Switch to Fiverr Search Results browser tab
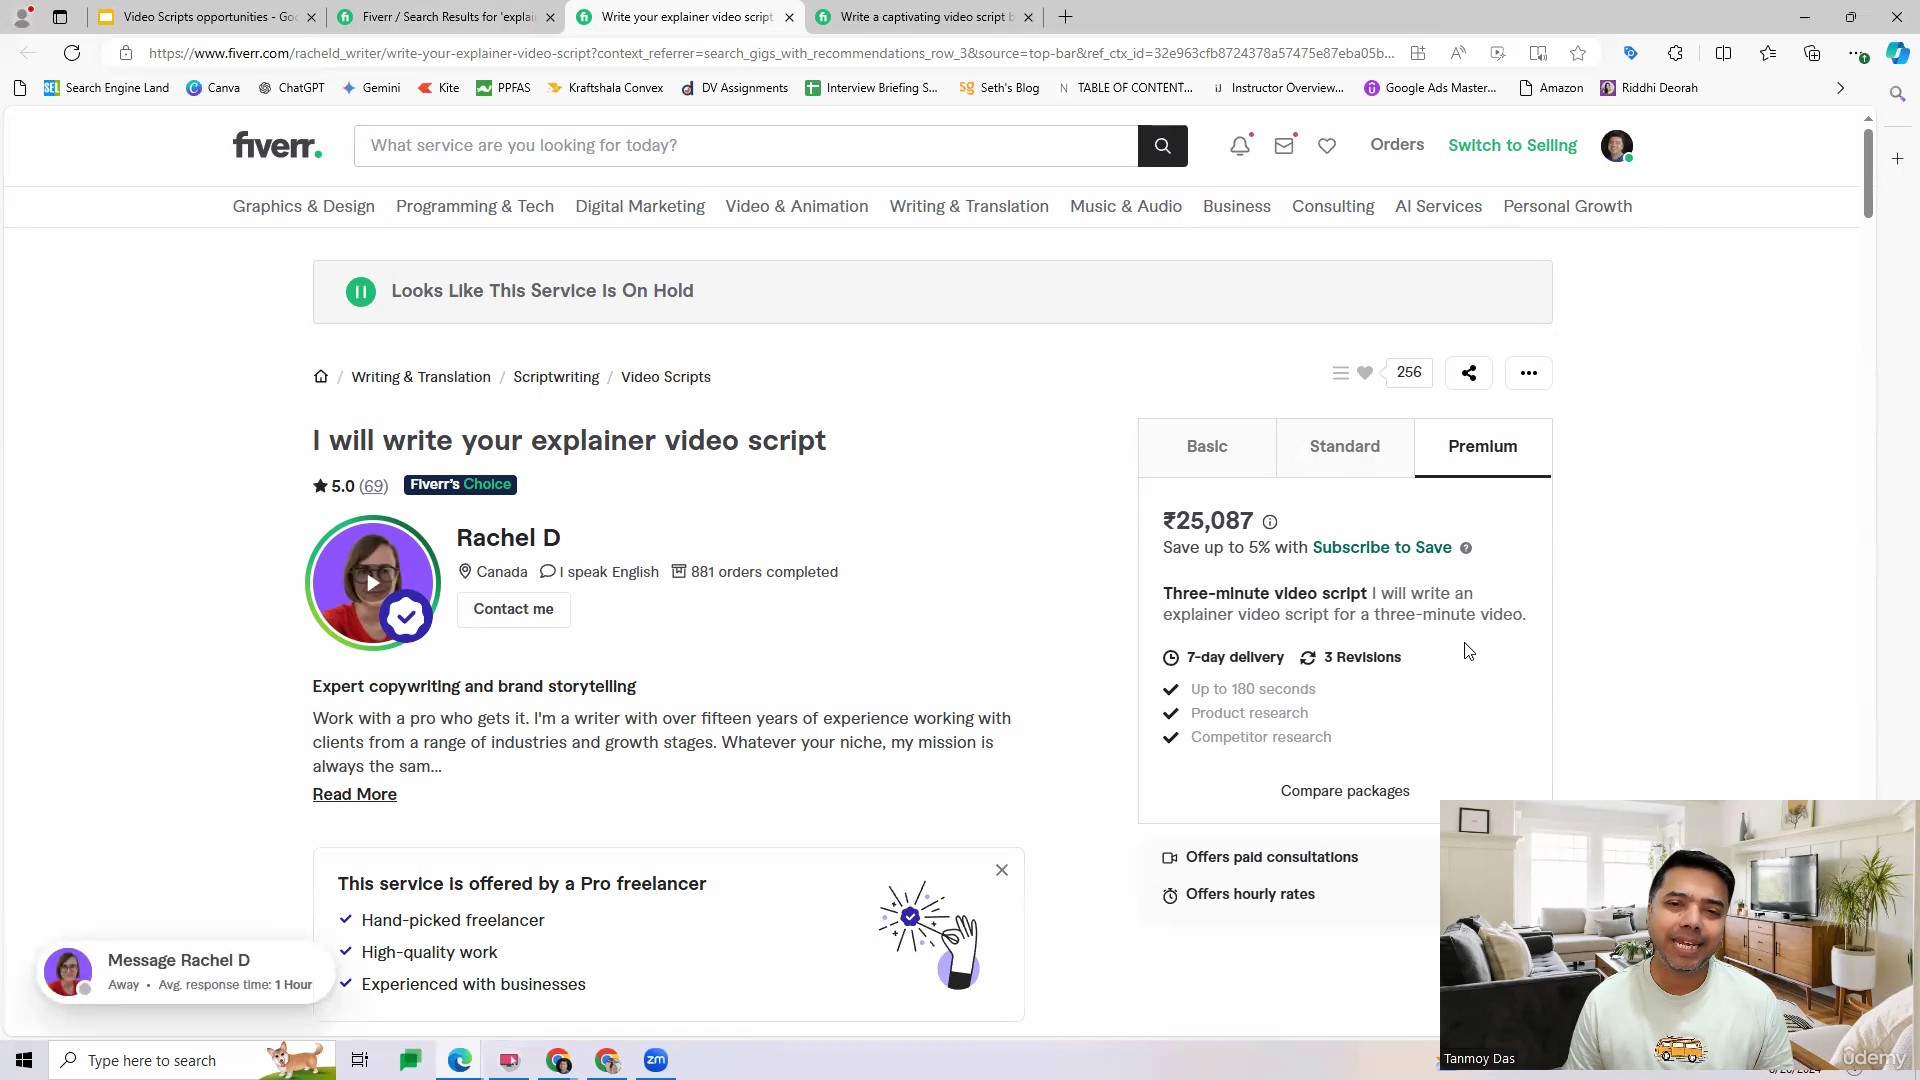This screenshot has width=1920, height=1080. 445,17
